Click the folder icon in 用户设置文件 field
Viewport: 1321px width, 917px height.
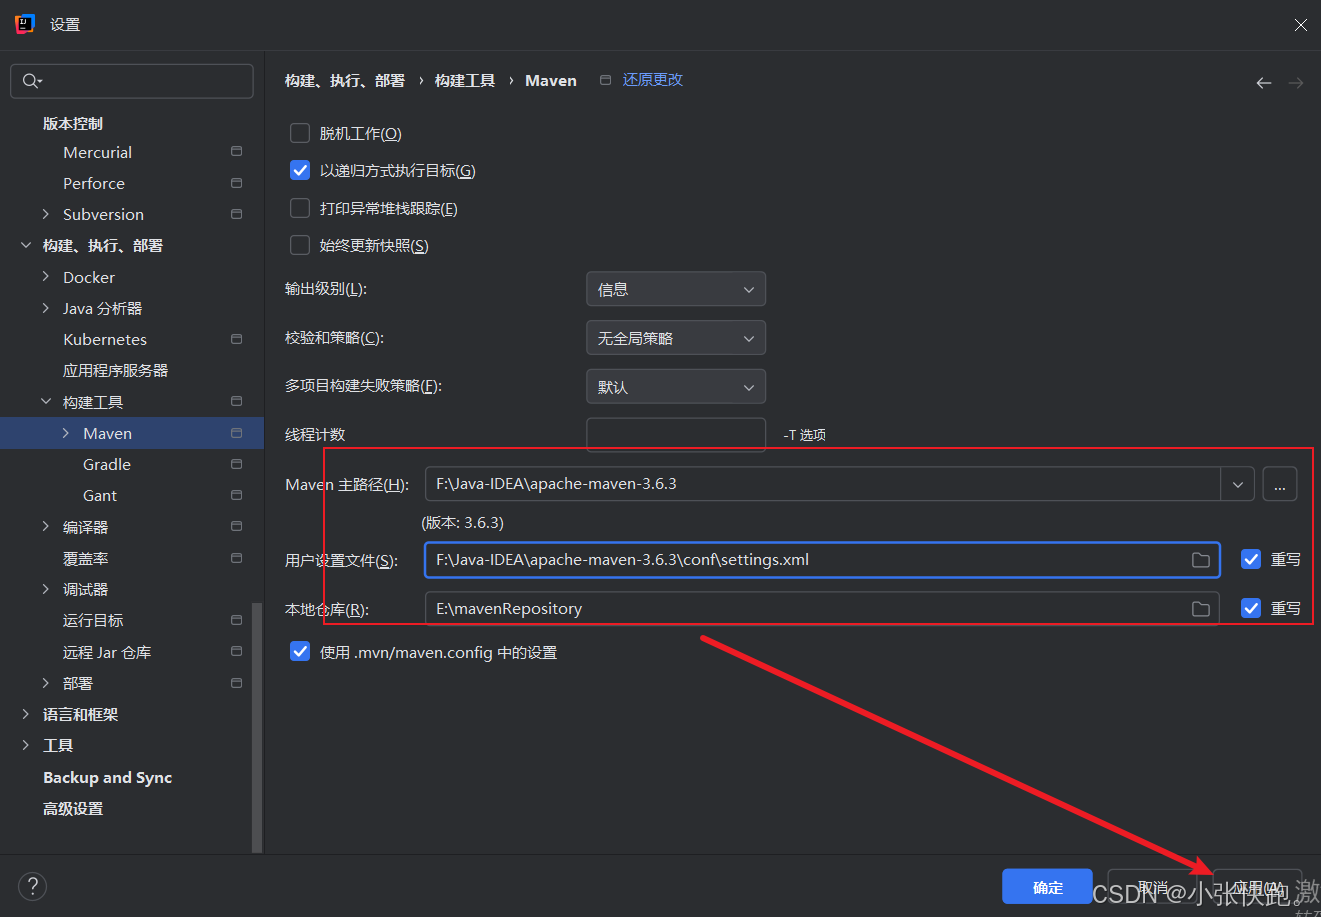click(1201, 560)
